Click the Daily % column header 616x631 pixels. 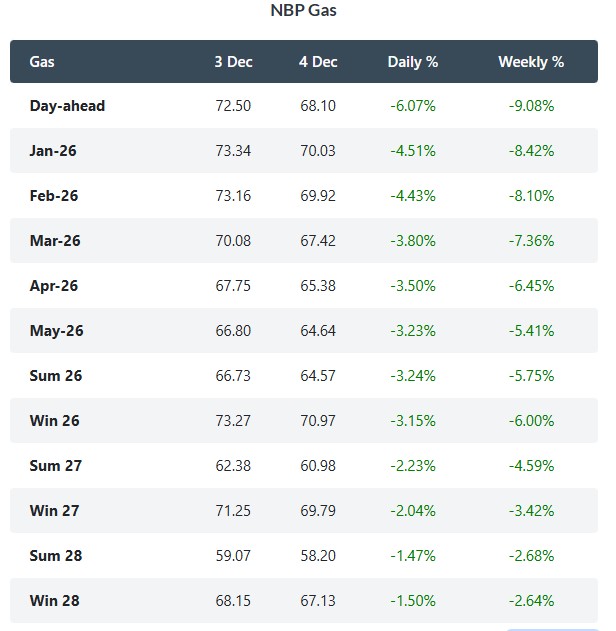[x=413, y=62]
